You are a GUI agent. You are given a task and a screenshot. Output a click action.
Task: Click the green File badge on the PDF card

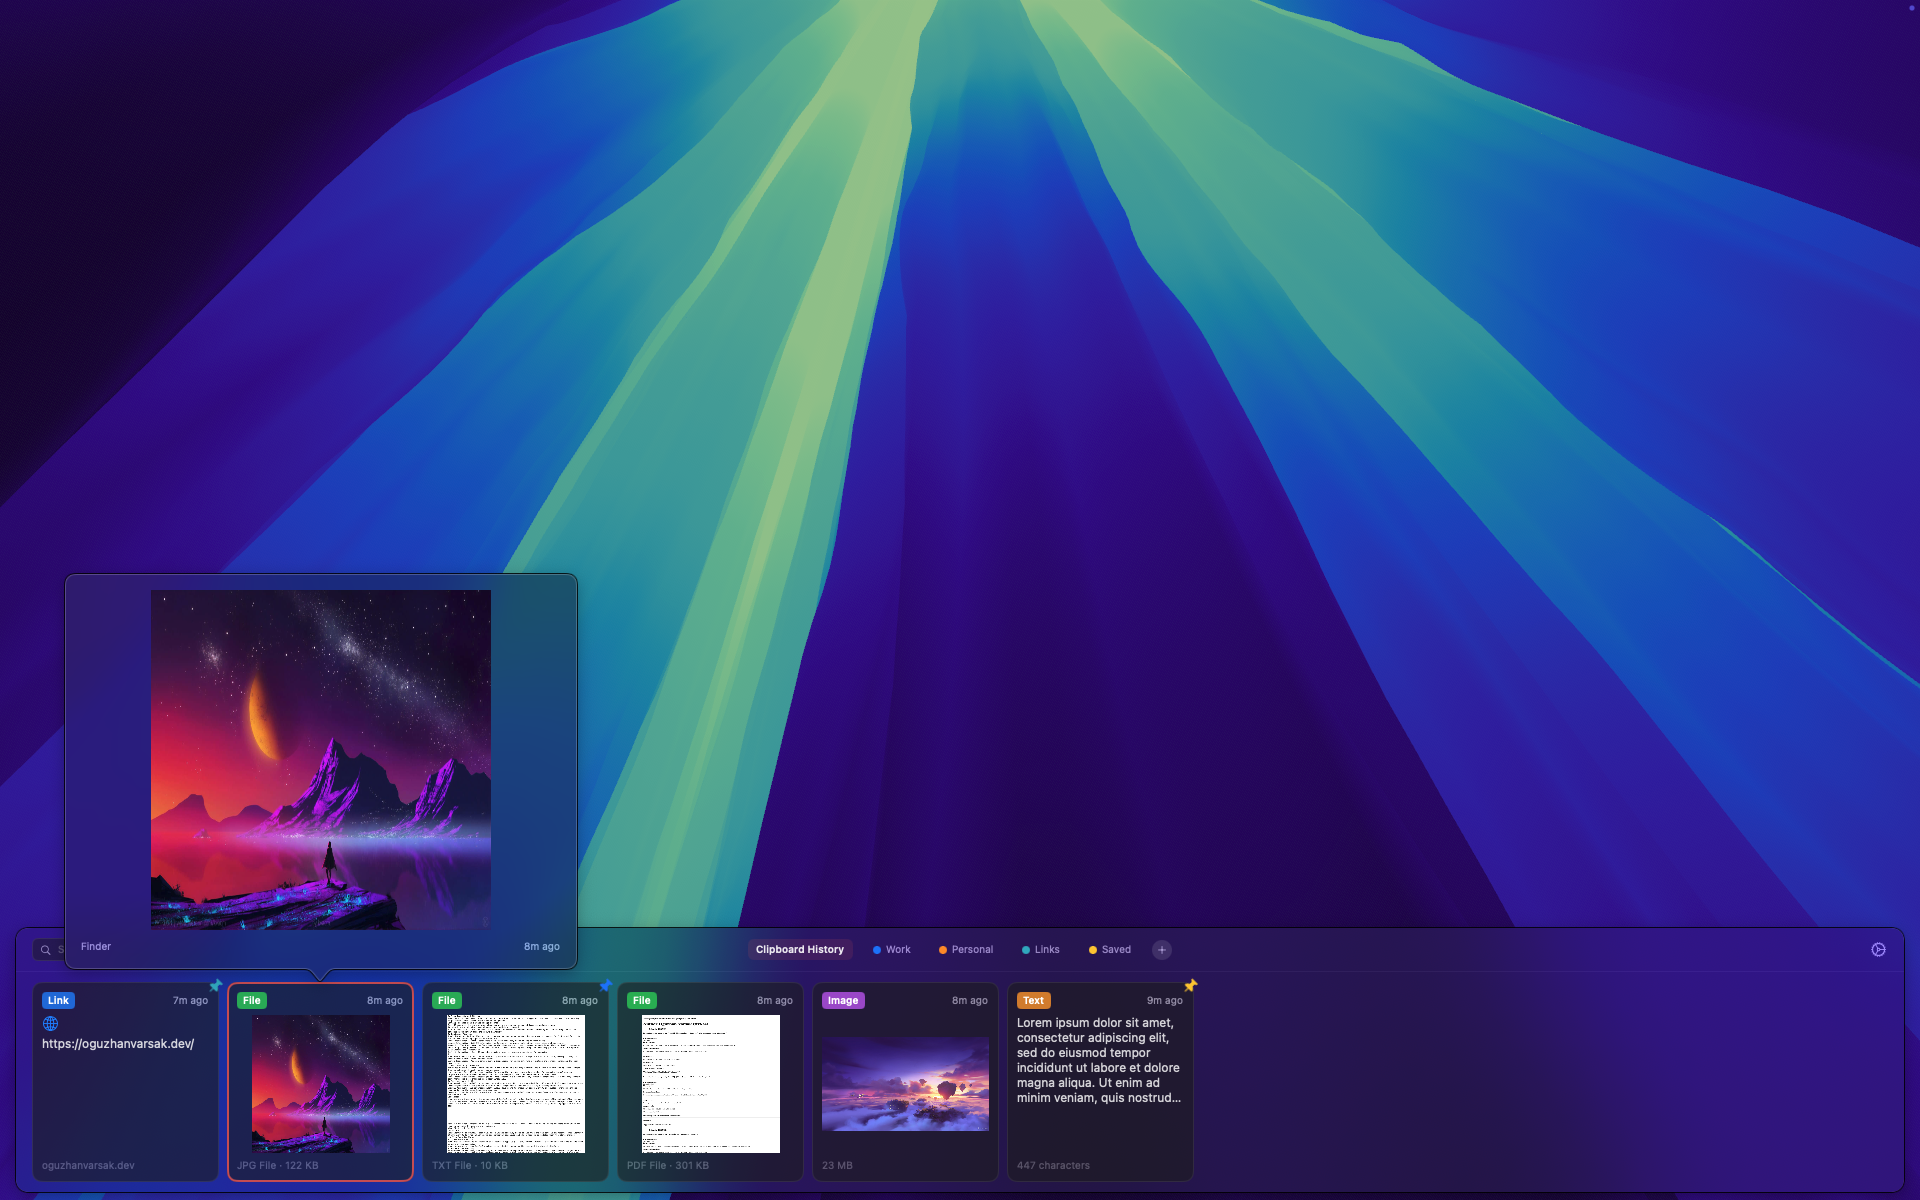642,1000
